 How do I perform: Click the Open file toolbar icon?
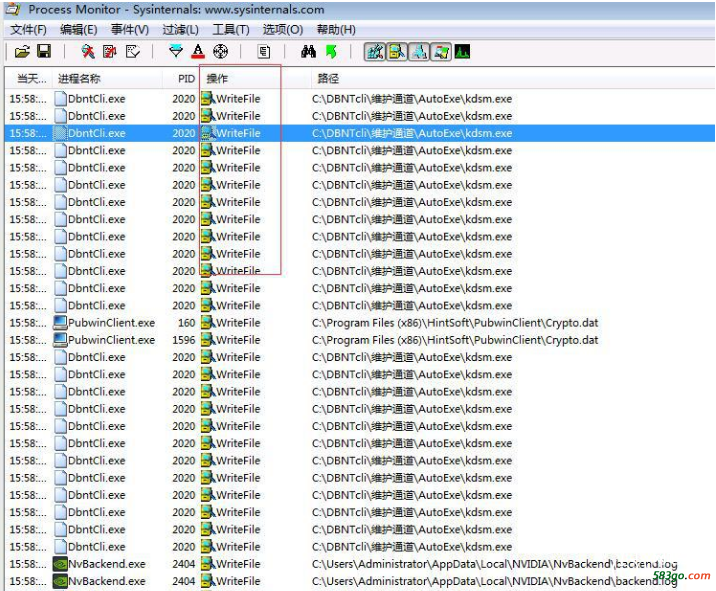click(22, 51)
